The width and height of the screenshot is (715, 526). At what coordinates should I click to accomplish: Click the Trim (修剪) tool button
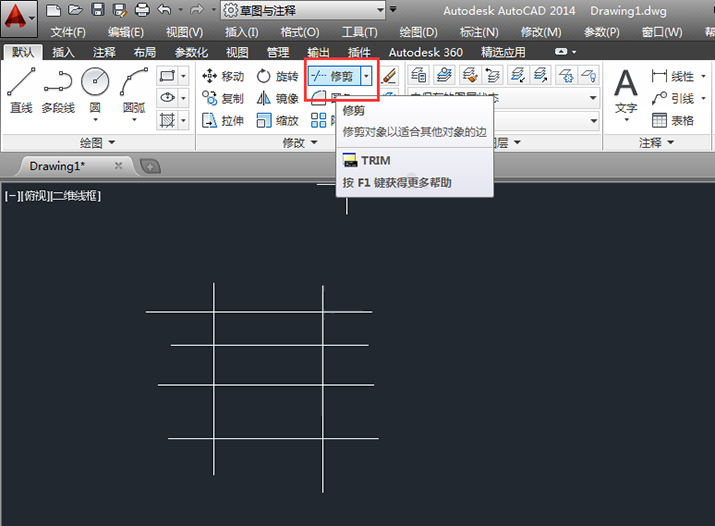pos(334,76)
